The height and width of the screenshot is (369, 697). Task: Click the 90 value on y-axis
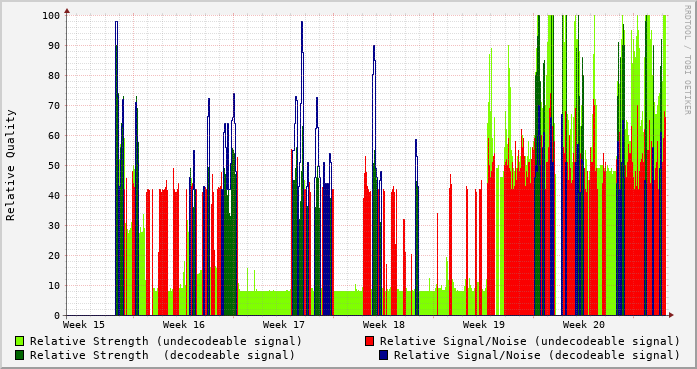click(54, 45)
